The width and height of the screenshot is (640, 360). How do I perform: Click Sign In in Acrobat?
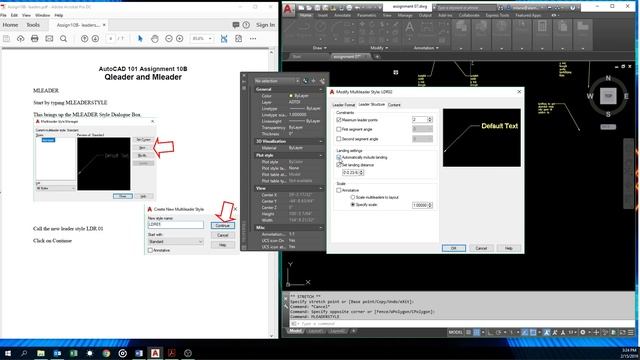click(265, 25)
